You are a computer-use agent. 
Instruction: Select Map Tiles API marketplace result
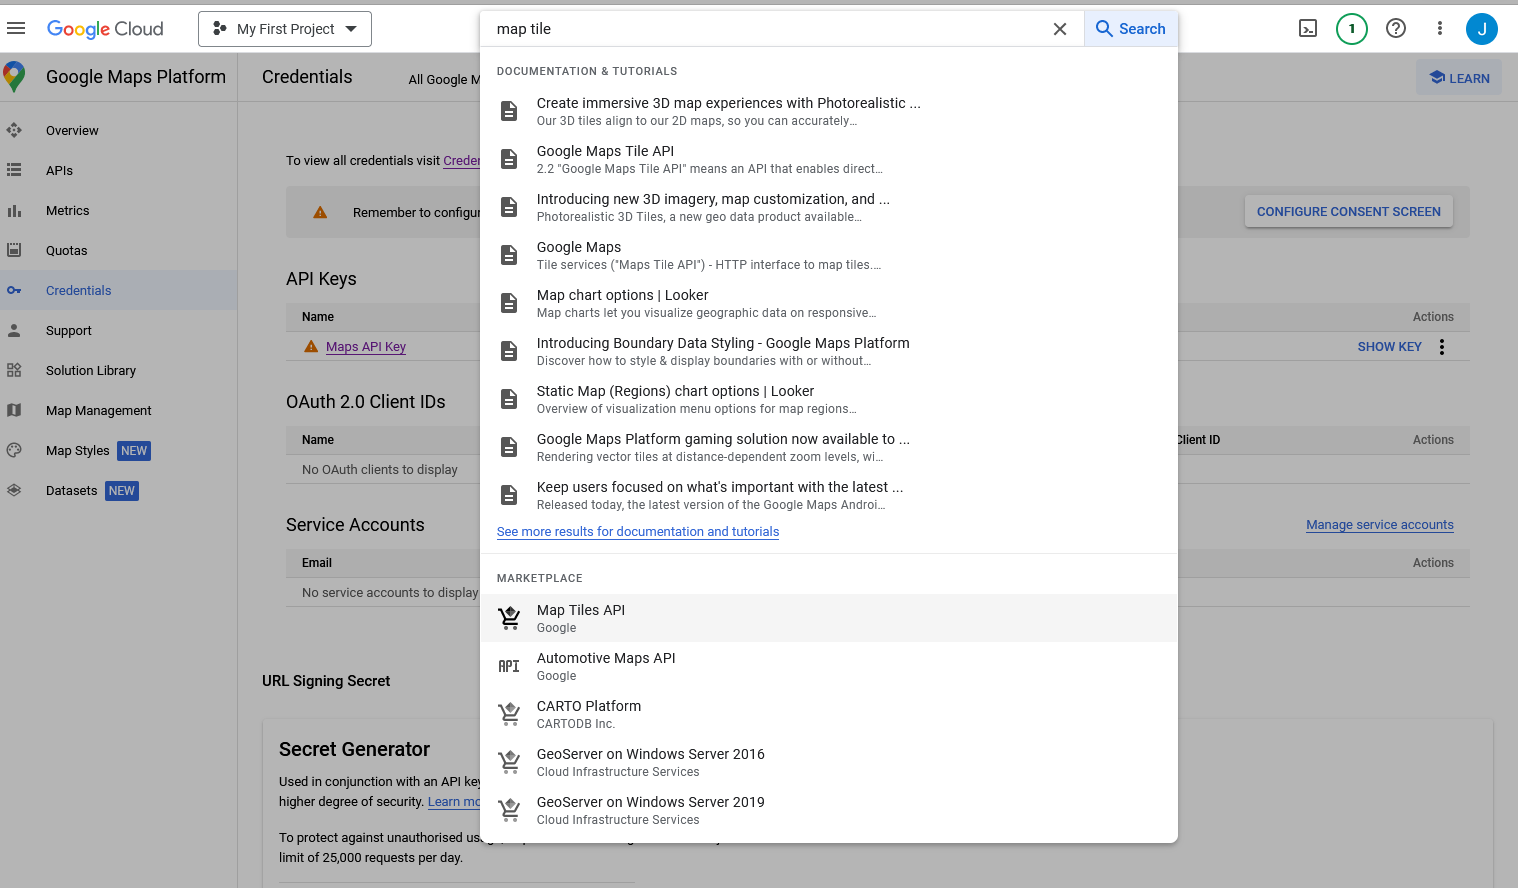pos(829,618)
